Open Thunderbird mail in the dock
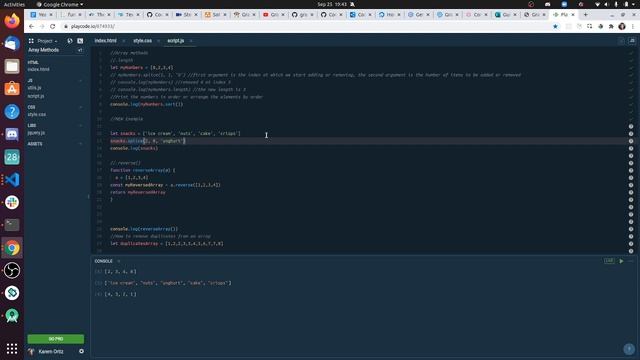The image size is (640, 360). click(x=12, y=43)
